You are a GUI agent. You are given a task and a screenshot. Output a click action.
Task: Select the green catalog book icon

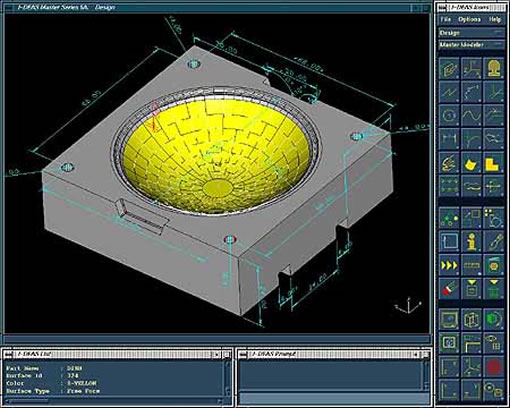click(494, 265)
